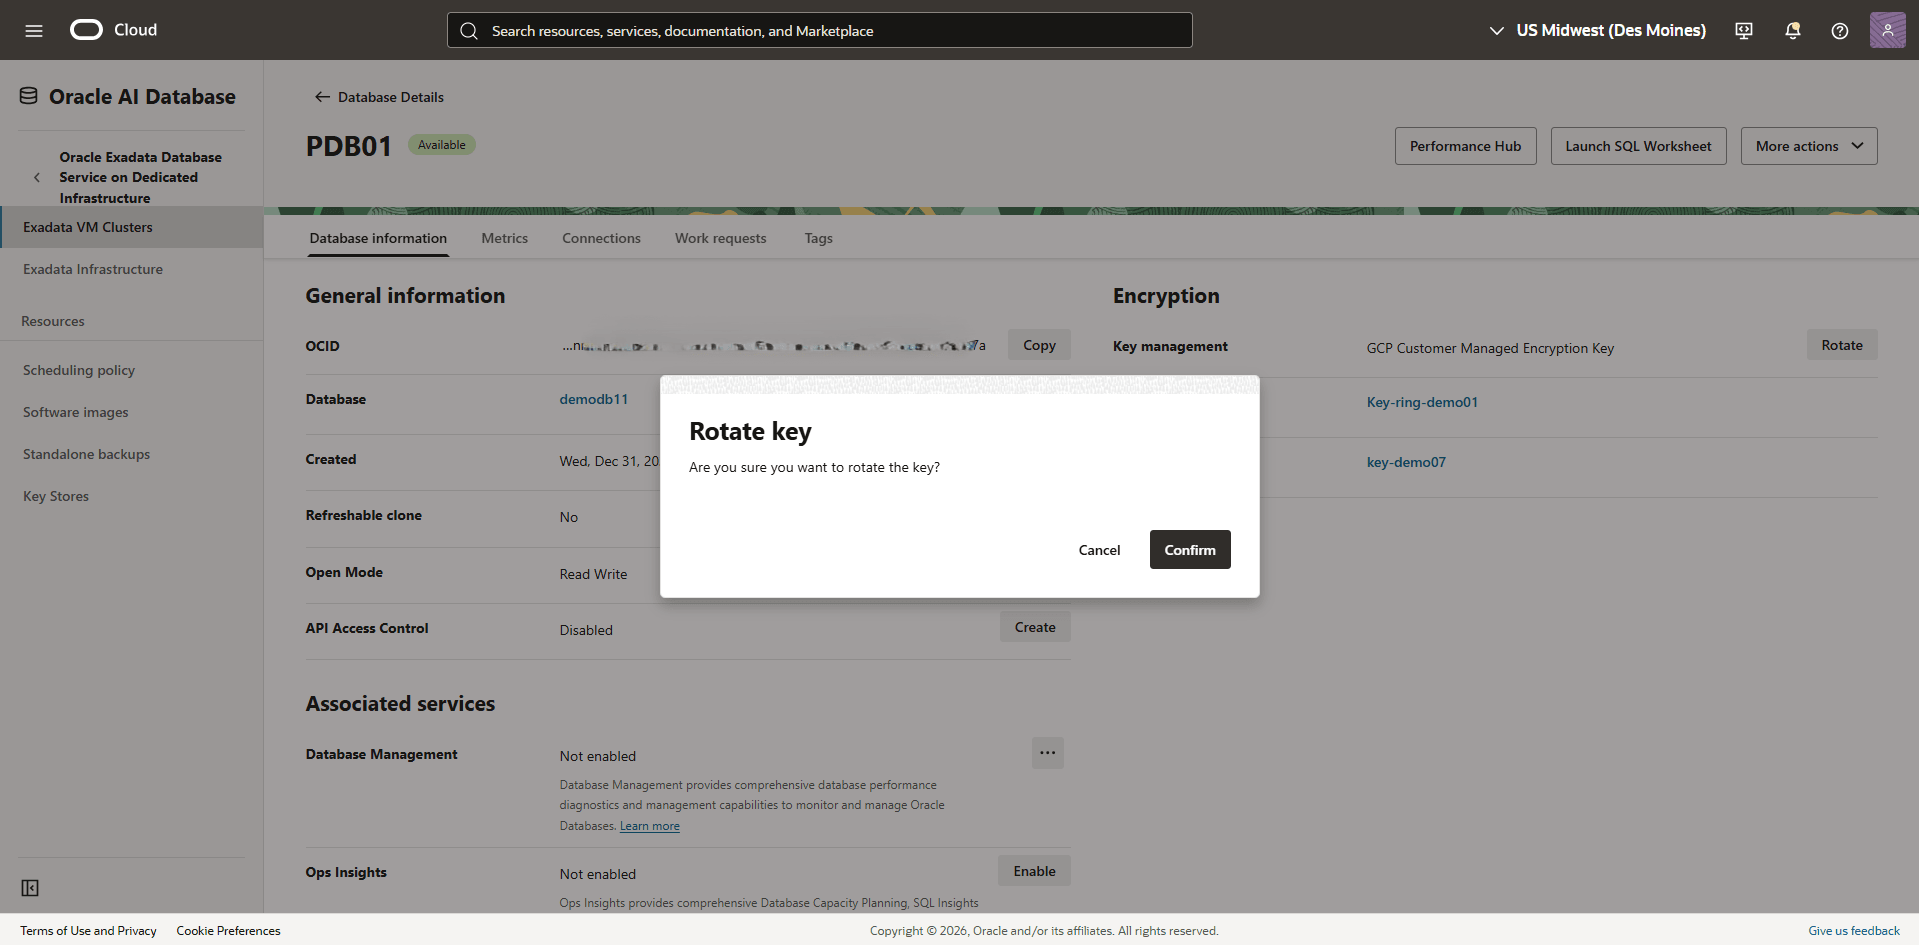Collapse the left sidebar panel
This screenshot has width=1919, height=945.
click(30, 887)
